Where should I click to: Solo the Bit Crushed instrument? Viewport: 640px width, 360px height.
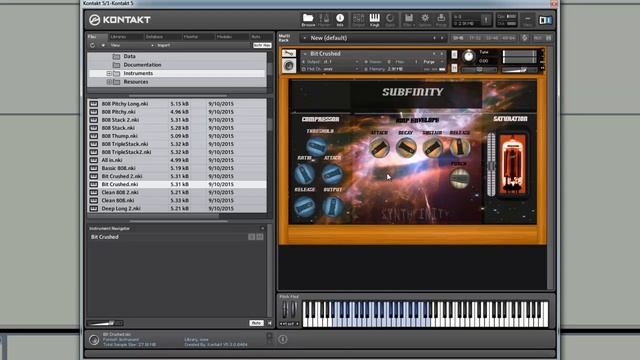pos(454,55)
